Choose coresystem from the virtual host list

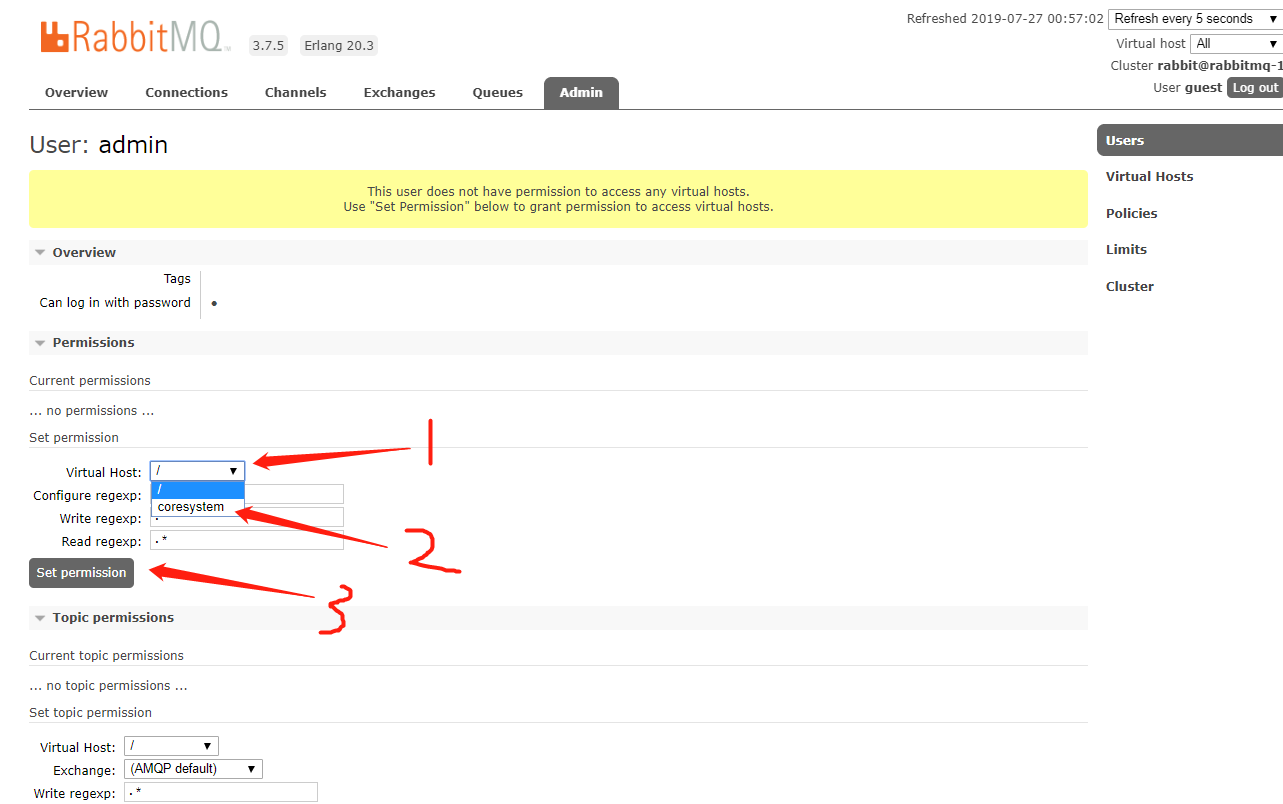coord(197,507)
